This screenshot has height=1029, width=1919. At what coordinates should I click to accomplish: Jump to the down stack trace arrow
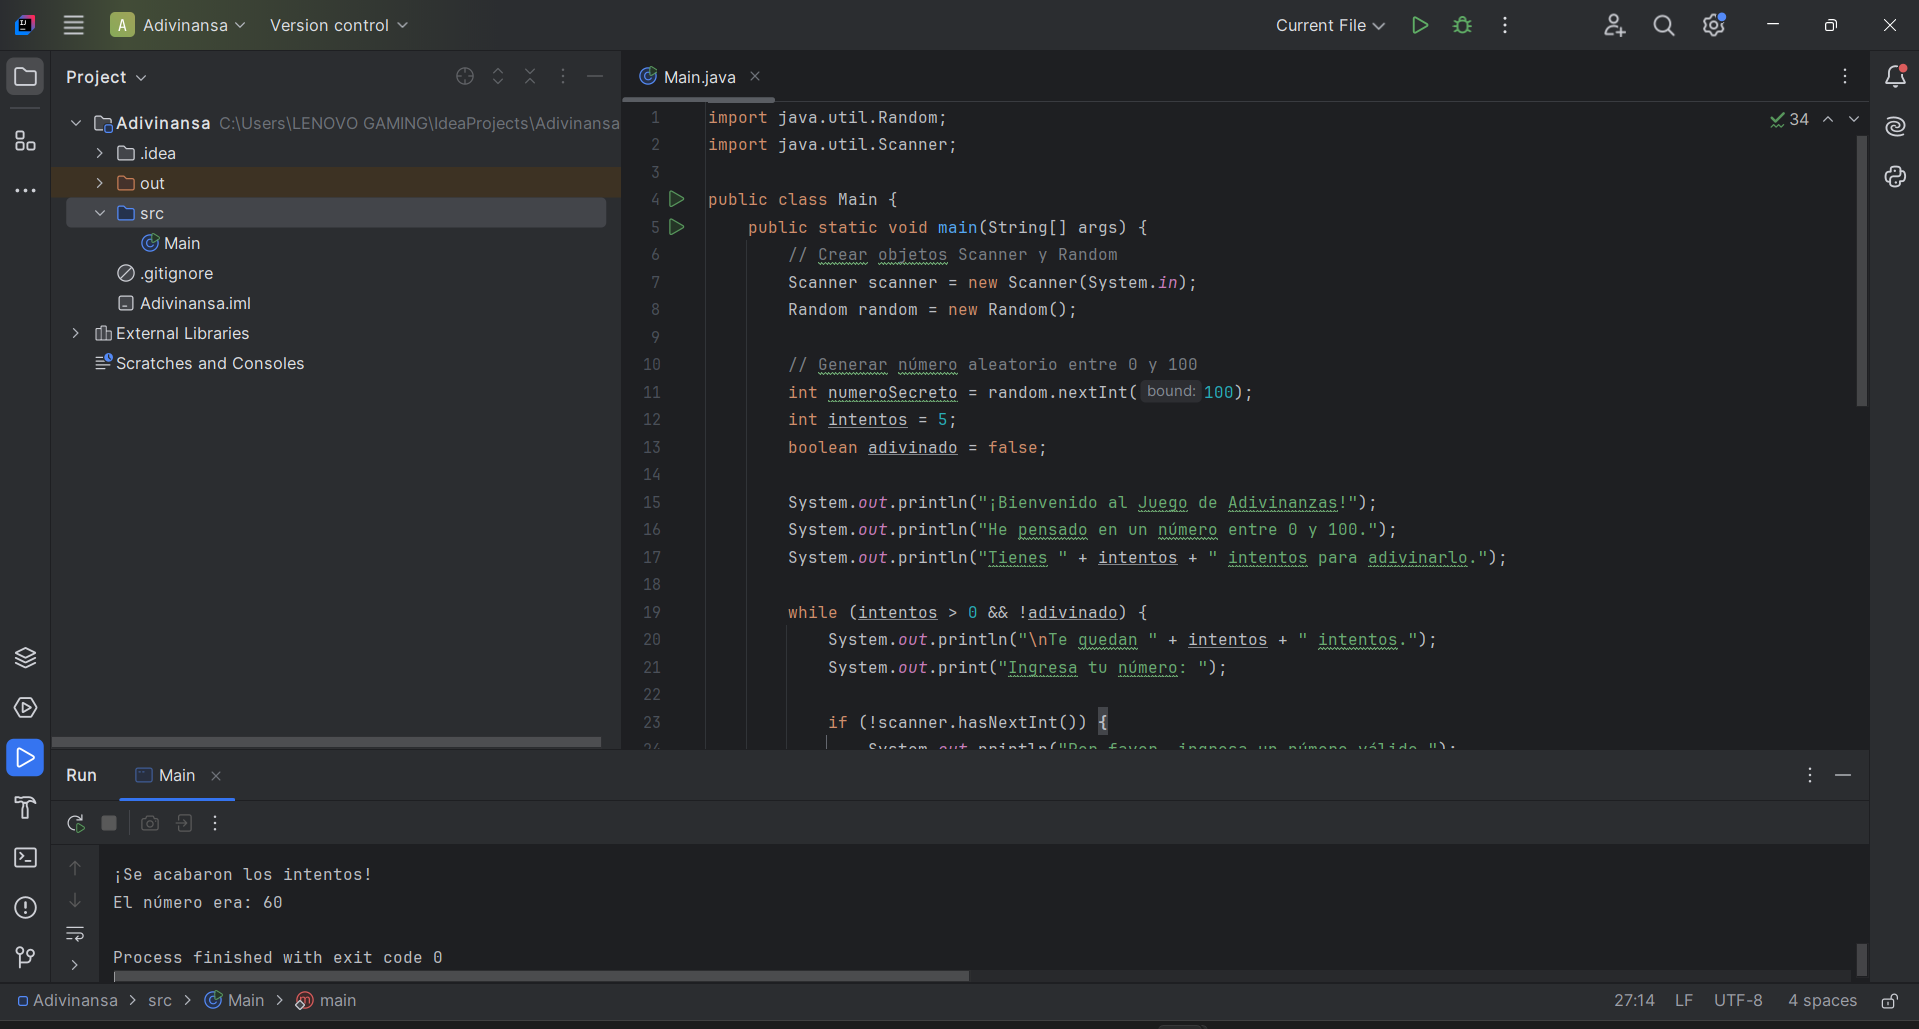(75, 900)
